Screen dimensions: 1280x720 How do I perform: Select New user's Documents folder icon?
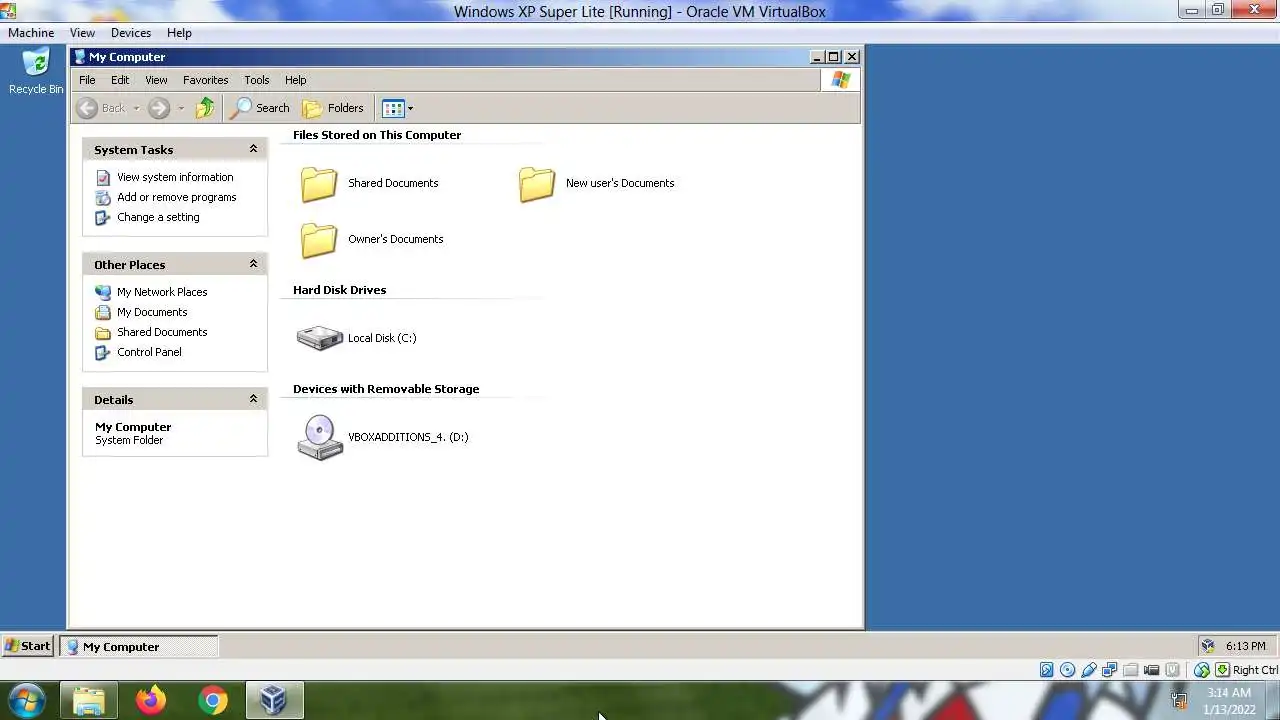[x=537, y=184]
